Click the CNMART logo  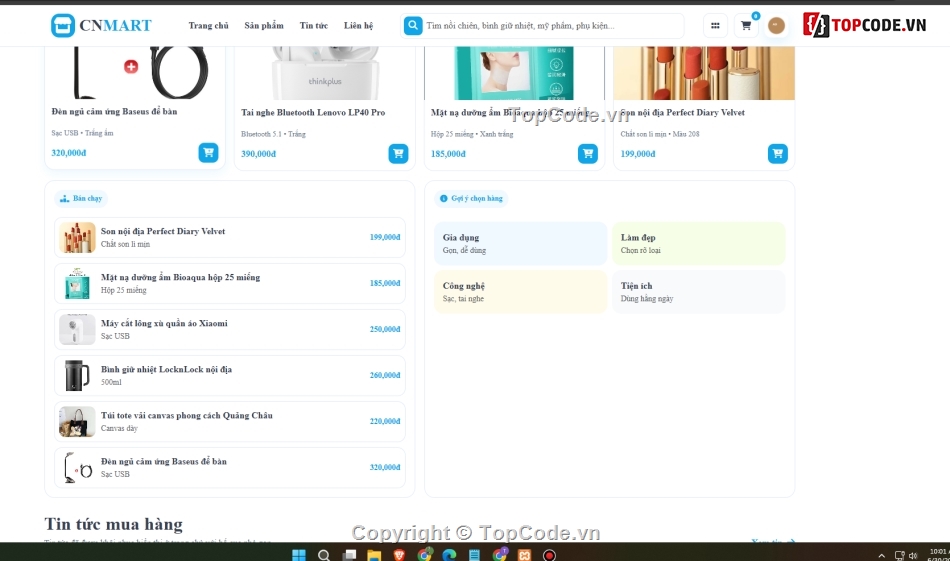point(101,25)
